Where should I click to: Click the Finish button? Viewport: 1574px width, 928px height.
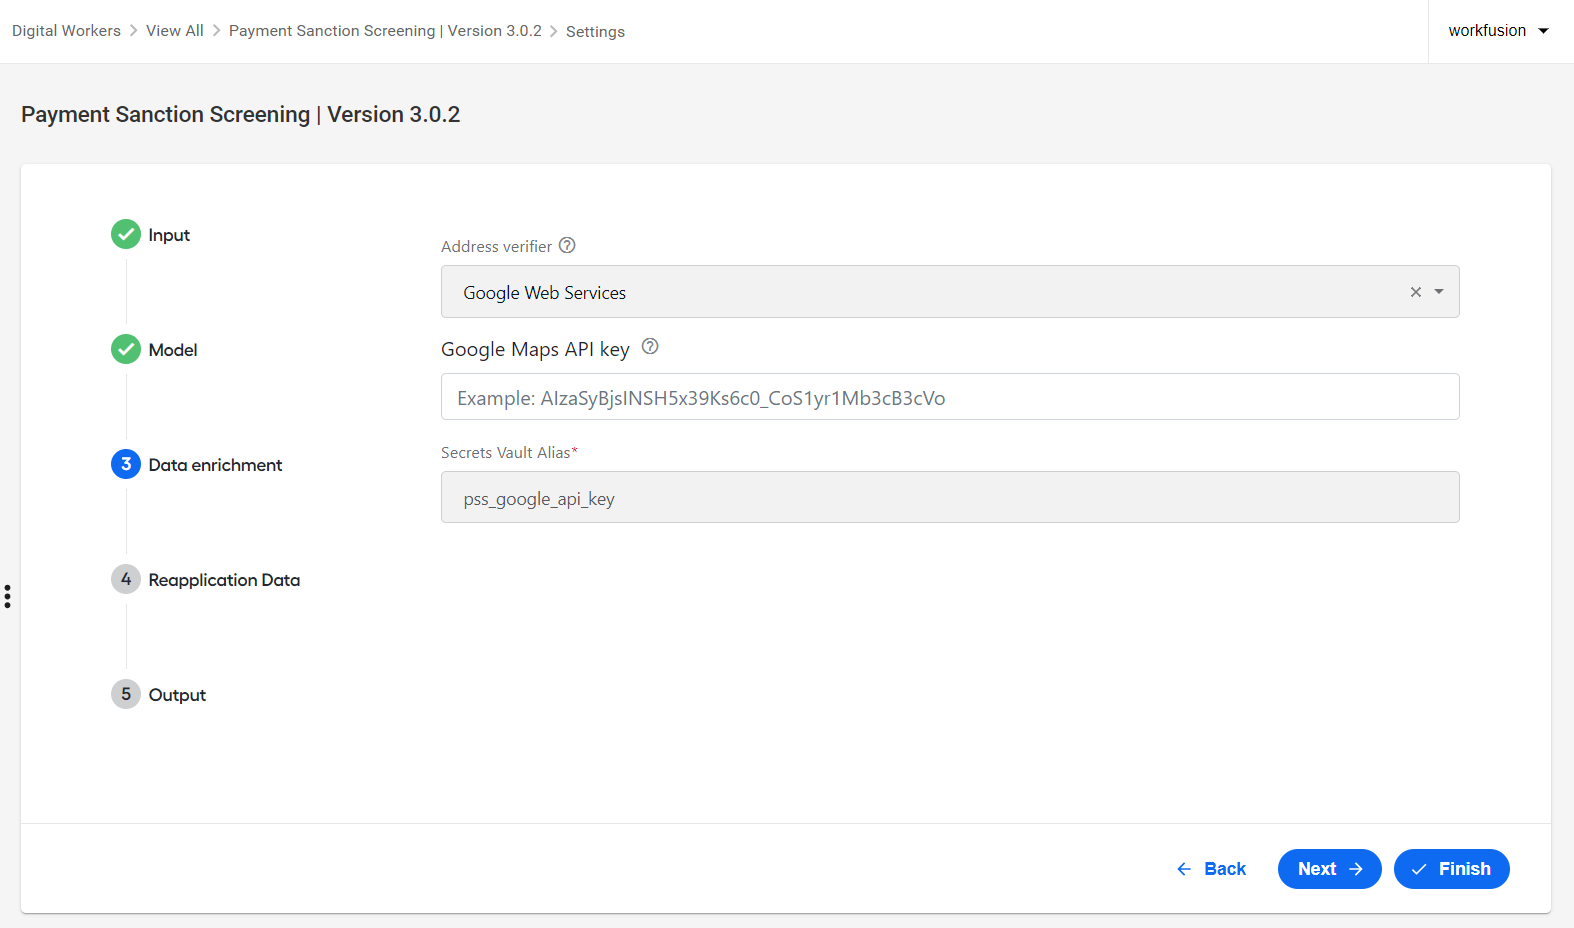(x=1452, y=869)
